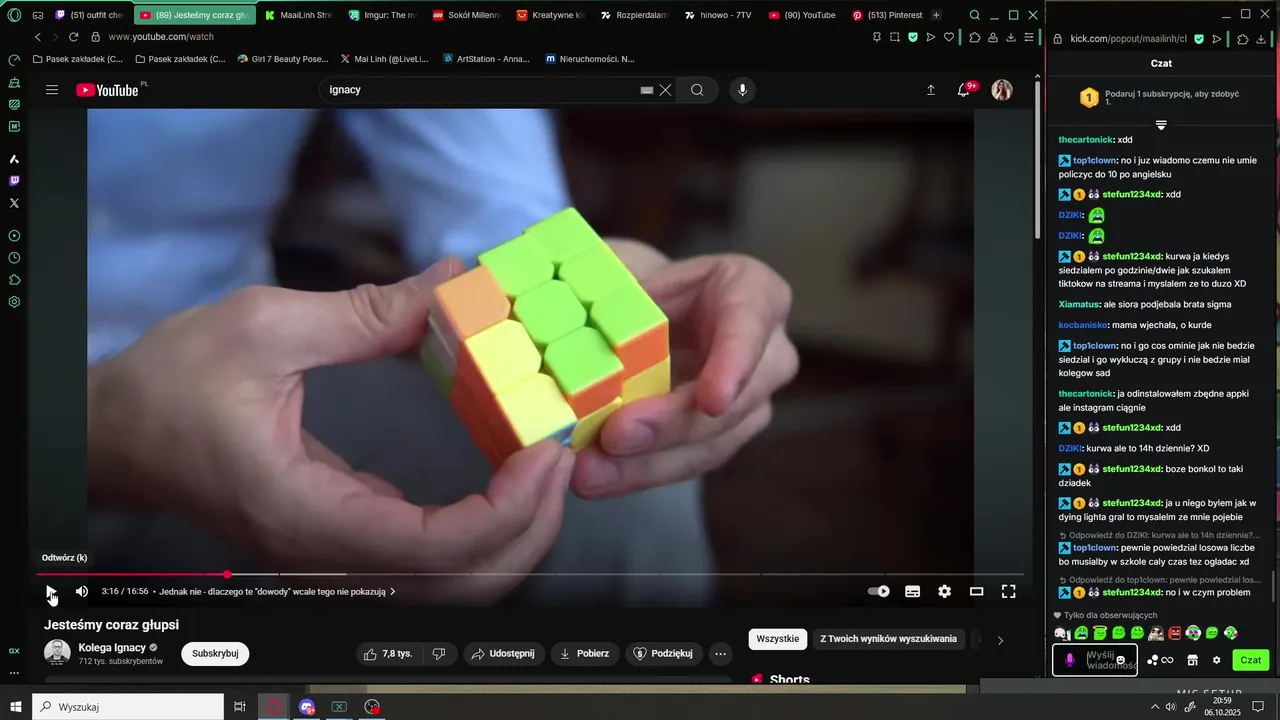Image resolution: width=1280 pixels, height=720 pixels.
Task: Show more filter chips with right arrow
Action: click(1000, 640)
